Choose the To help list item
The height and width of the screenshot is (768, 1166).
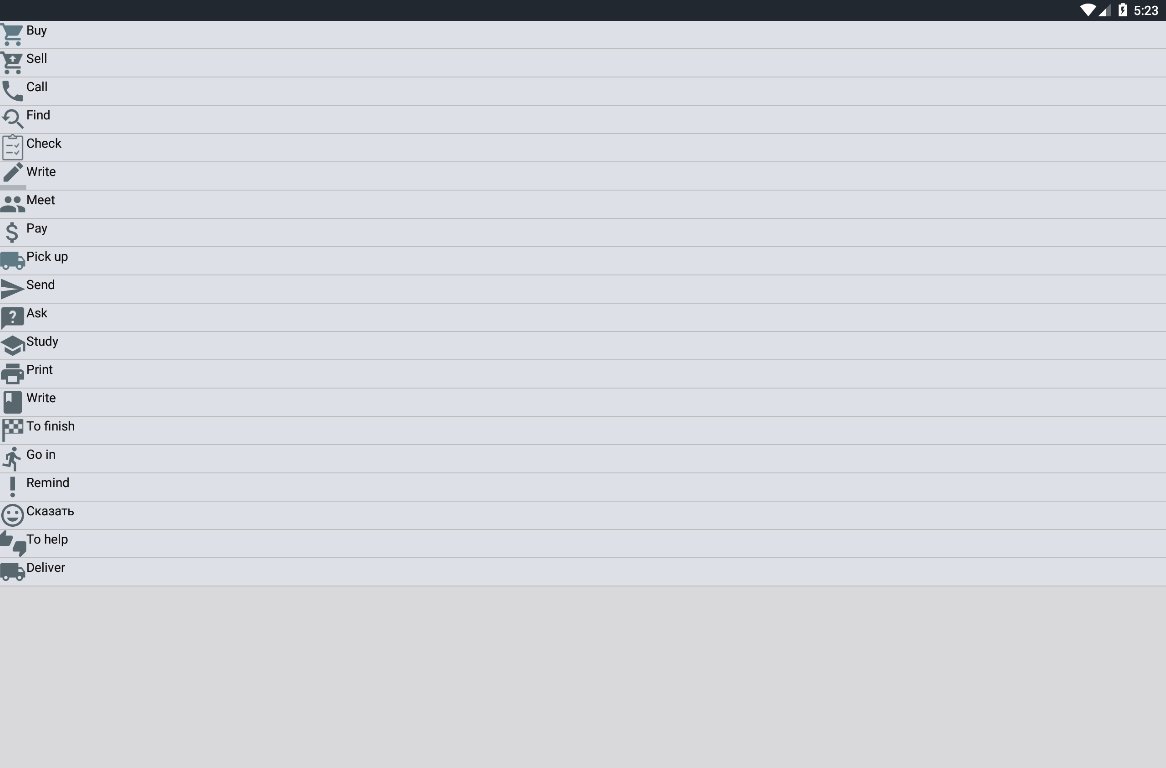[x=583, y=543]
